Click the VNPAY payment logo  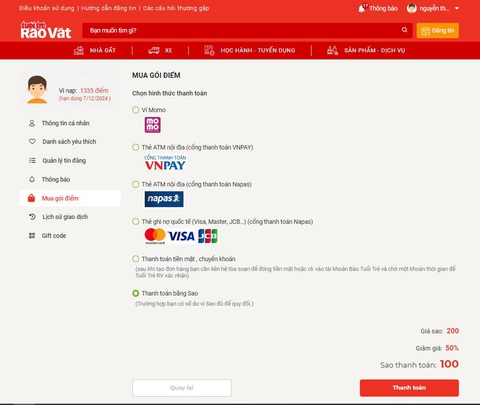(x=165, y=162)
